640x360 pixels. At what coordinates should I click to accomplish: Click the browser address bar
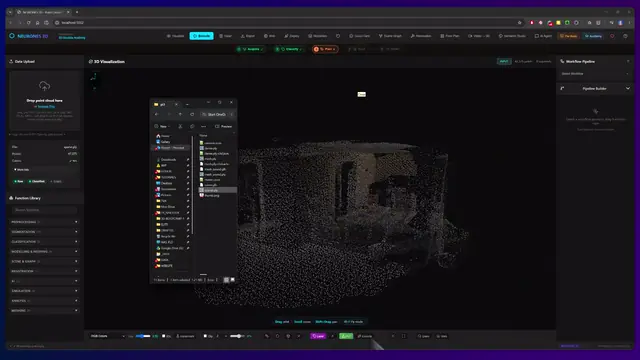pos(286,23)
